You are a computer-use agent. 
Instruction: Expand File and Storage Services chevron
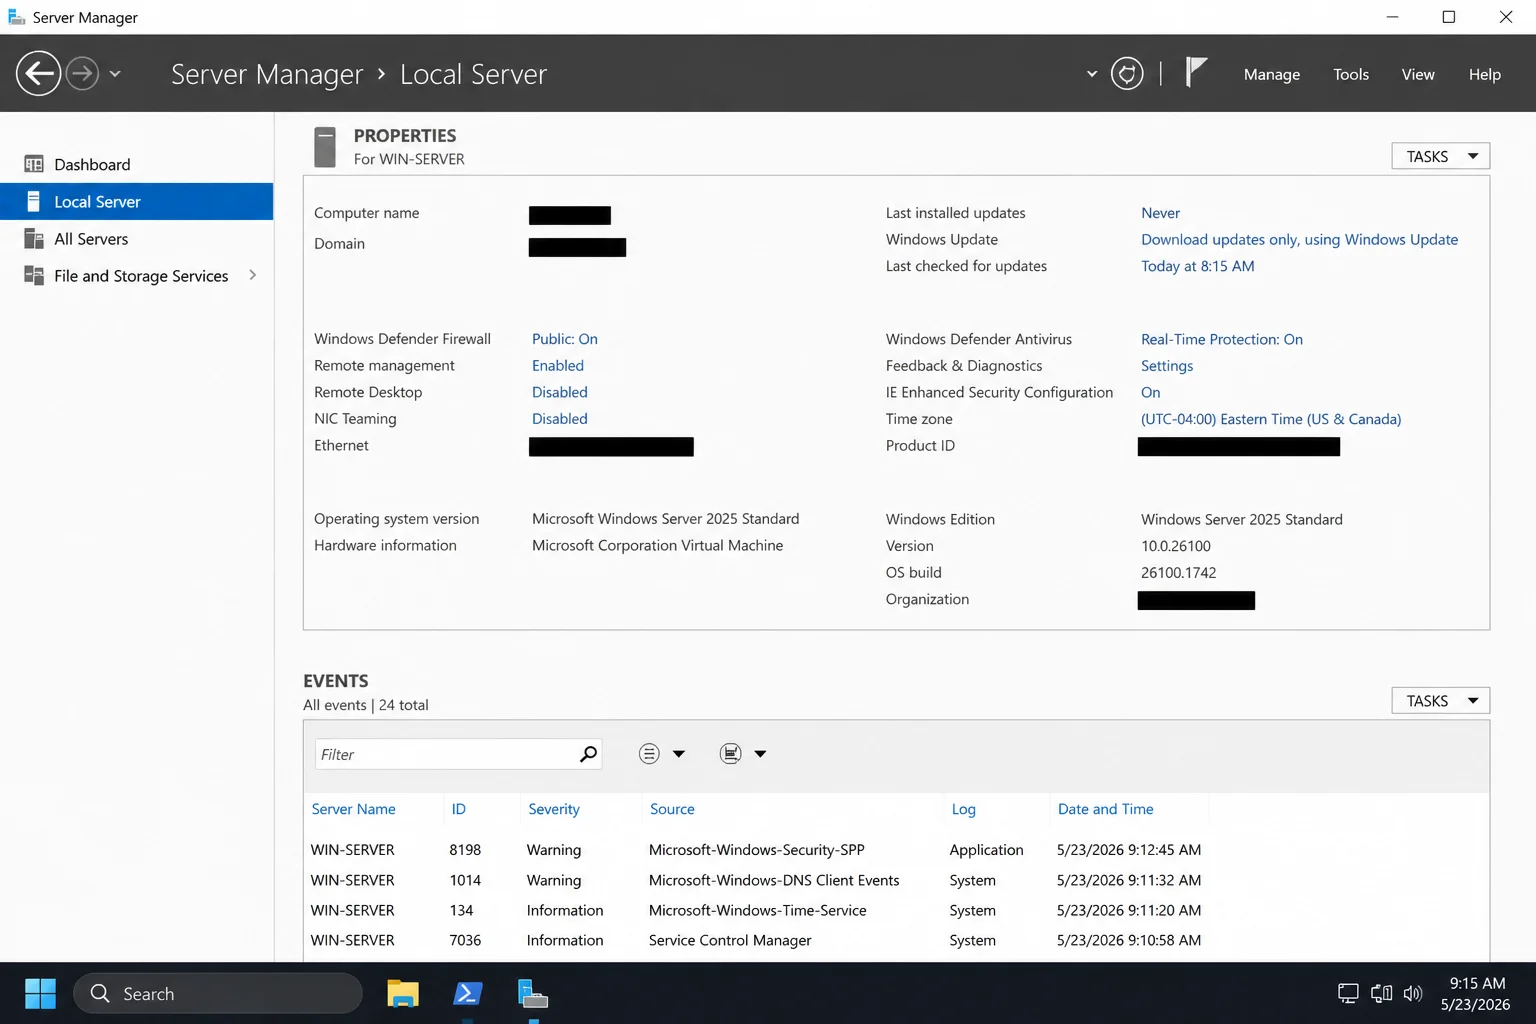(252, 275)
